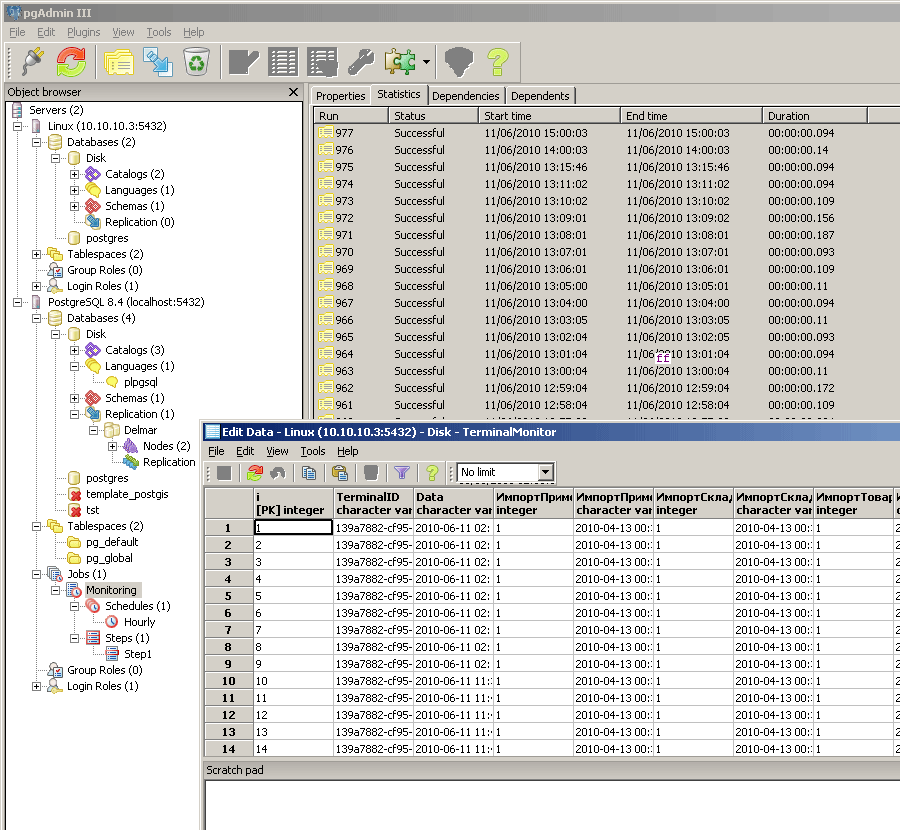Open the No limit row count dropdown

[545, 472]
